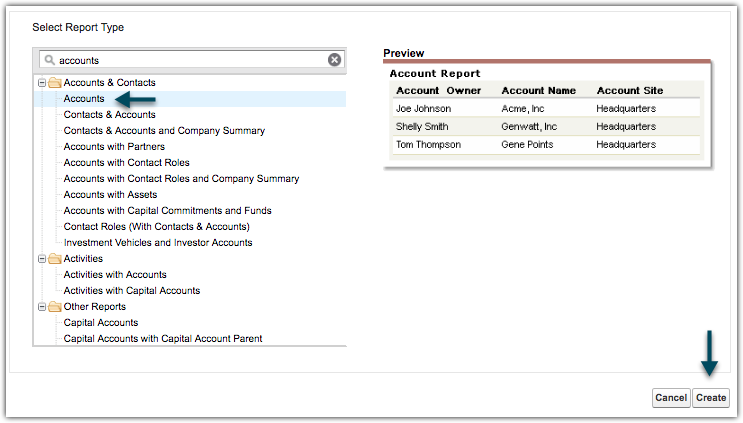Select Contacts & Accounts report type
The width and height of the screenshot is (743, 423).
(109, 115)
